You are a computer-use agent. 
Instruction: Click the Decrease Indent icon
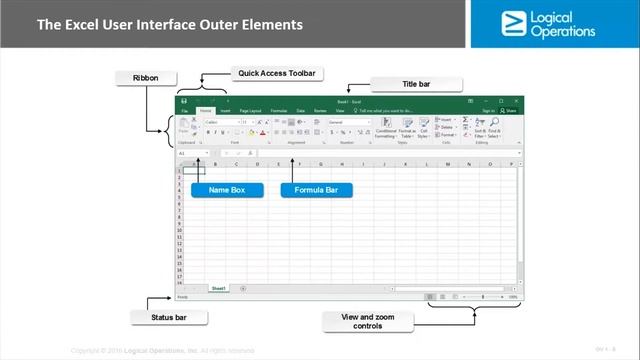pos(299,132)
